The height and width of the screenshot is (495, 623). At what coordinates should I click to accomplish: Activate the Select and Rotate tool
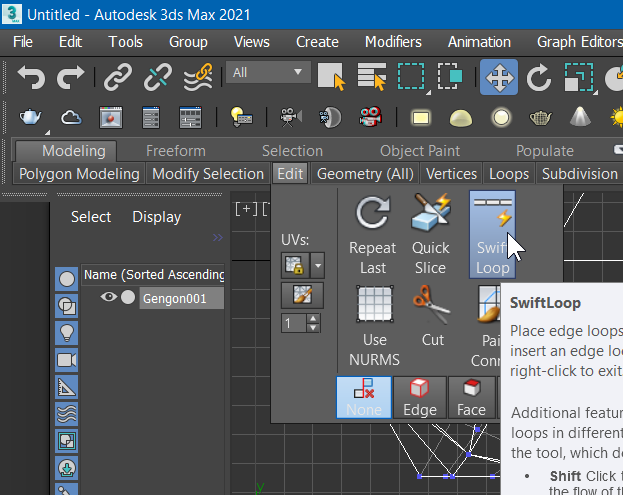pos(539,77)
